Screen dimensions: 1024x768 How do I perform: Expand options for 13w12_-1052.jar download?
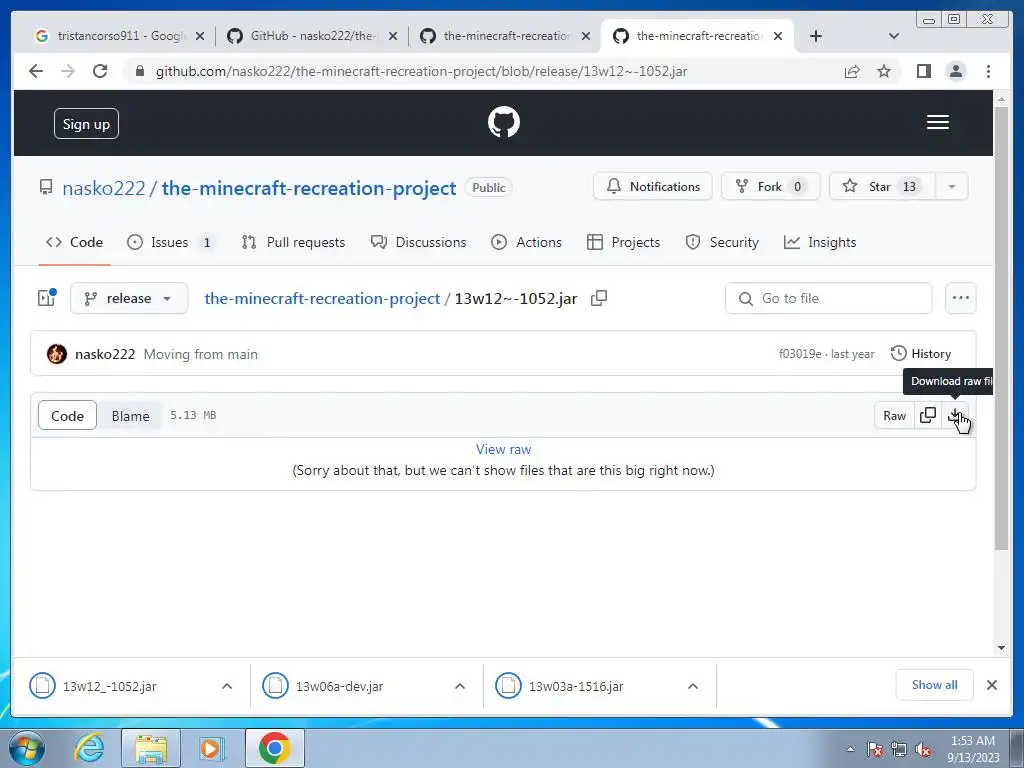227,686
